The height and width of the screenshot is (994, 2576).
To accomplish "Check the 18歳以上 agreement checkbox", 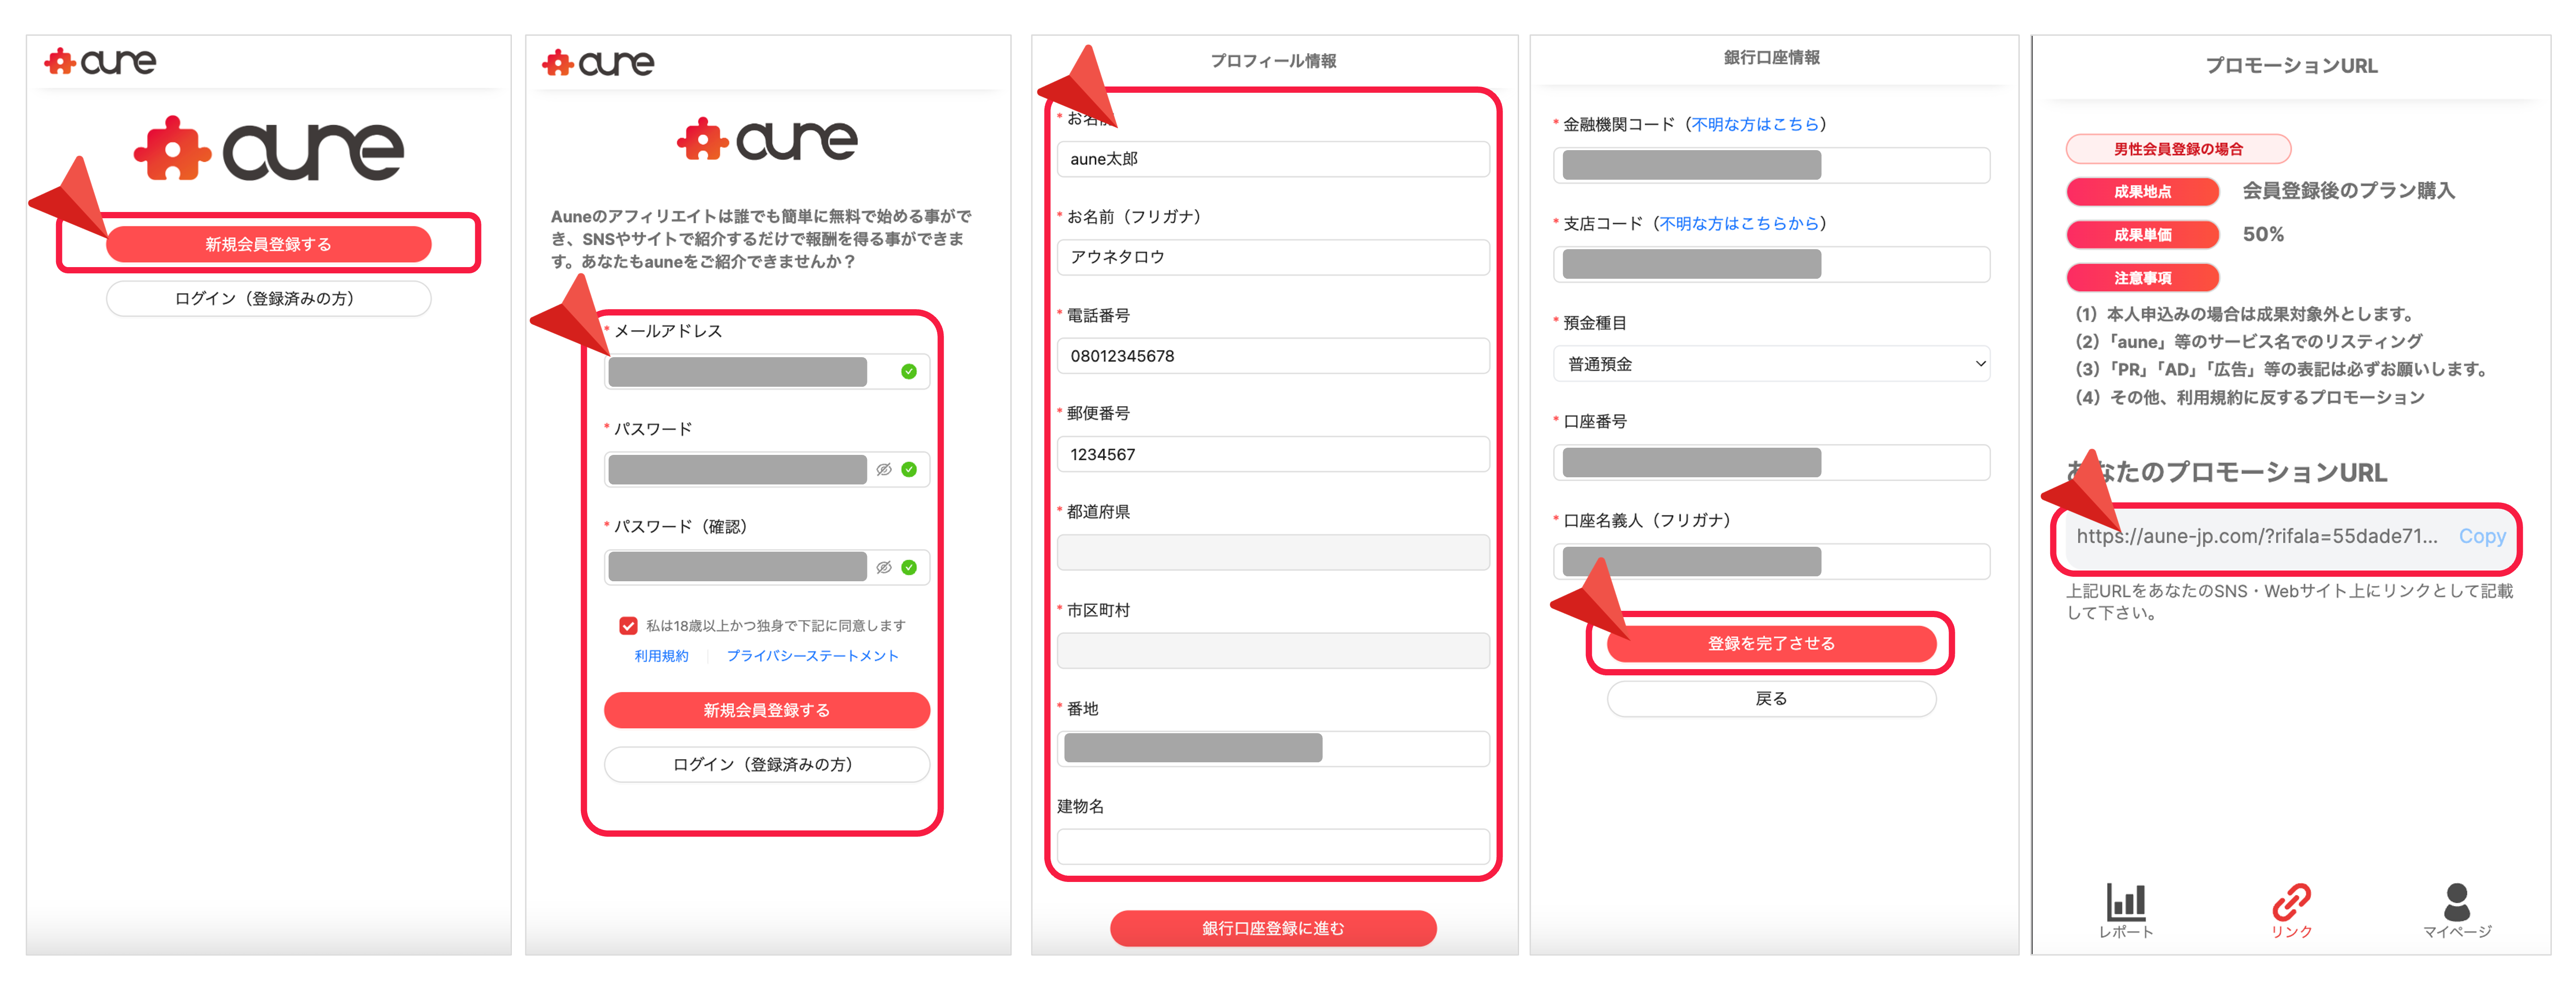I will coord(628,626).
